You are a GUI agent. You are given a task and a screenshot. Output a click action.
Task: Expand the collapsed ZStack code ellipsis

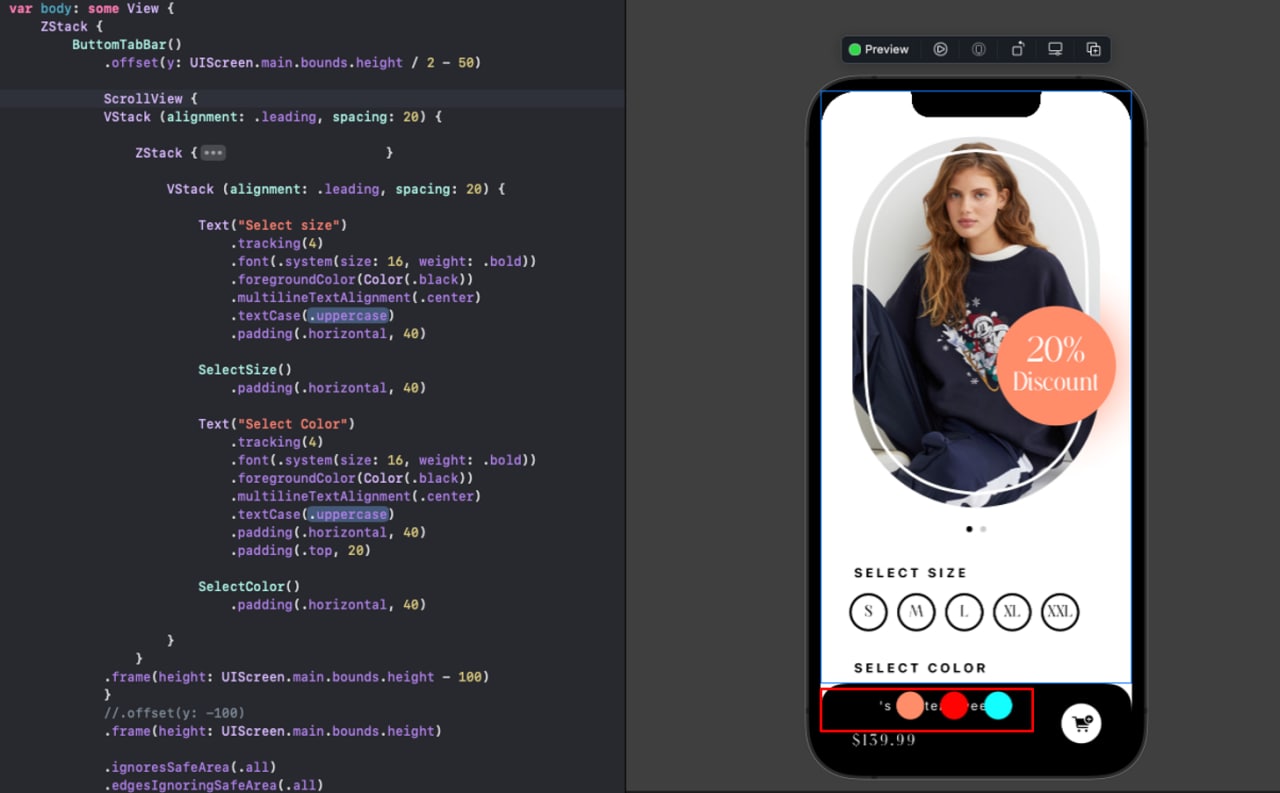pyautogui.click(x=212, y=153)
